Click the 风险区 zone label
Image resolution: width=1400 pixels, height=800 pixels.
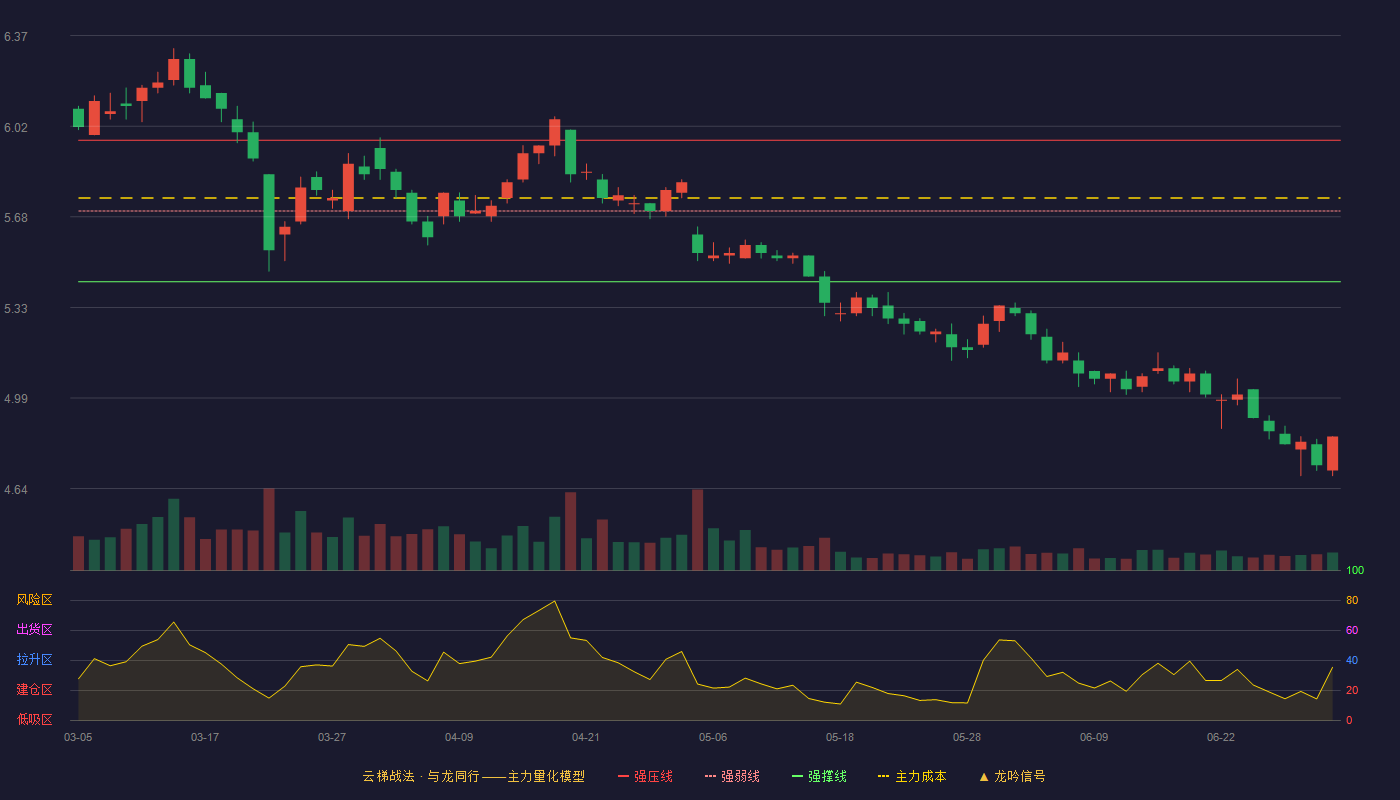coord(34,600)
